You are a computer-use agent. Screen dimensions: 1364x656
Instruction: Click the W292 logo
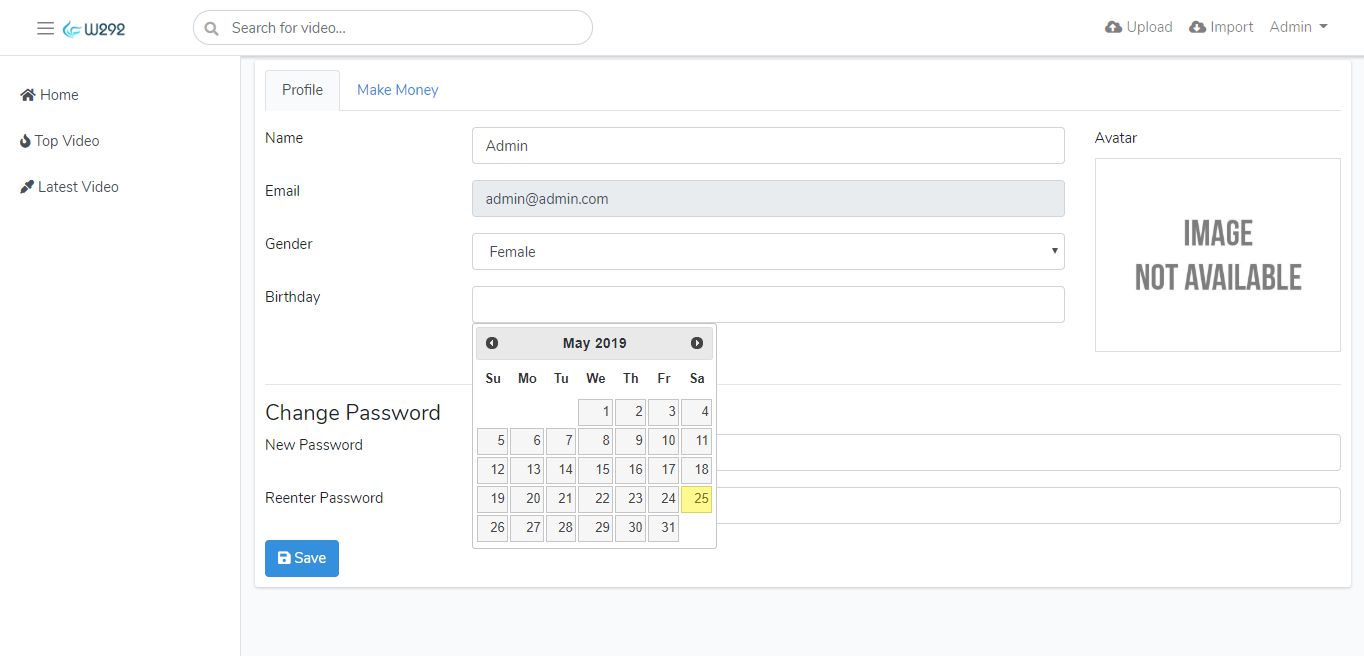(x=94, y=29)
